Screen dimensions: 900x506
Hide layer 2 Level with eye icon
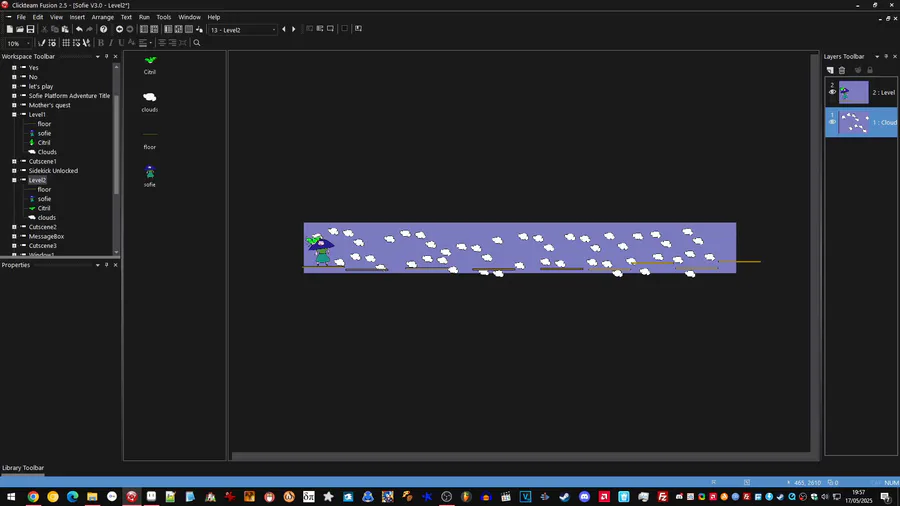(x=832, y=92)
